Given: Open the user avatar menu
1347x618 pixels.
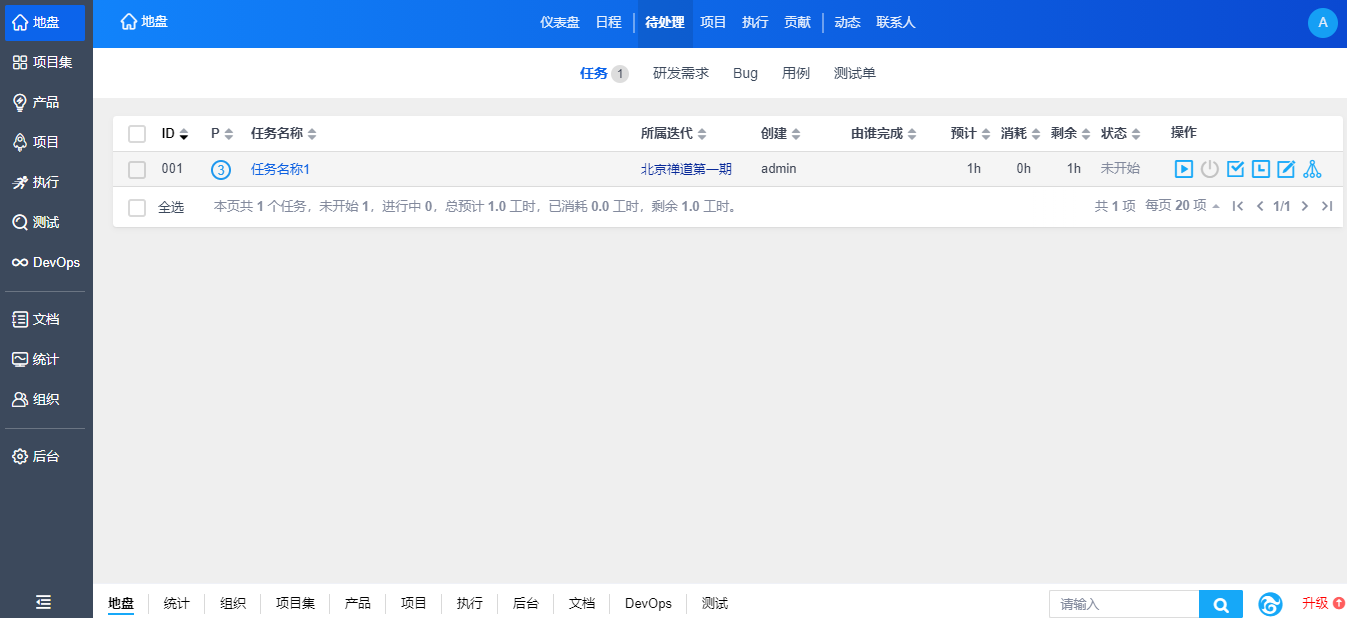Looking at the screenshot, I should tap(1322, 23).
